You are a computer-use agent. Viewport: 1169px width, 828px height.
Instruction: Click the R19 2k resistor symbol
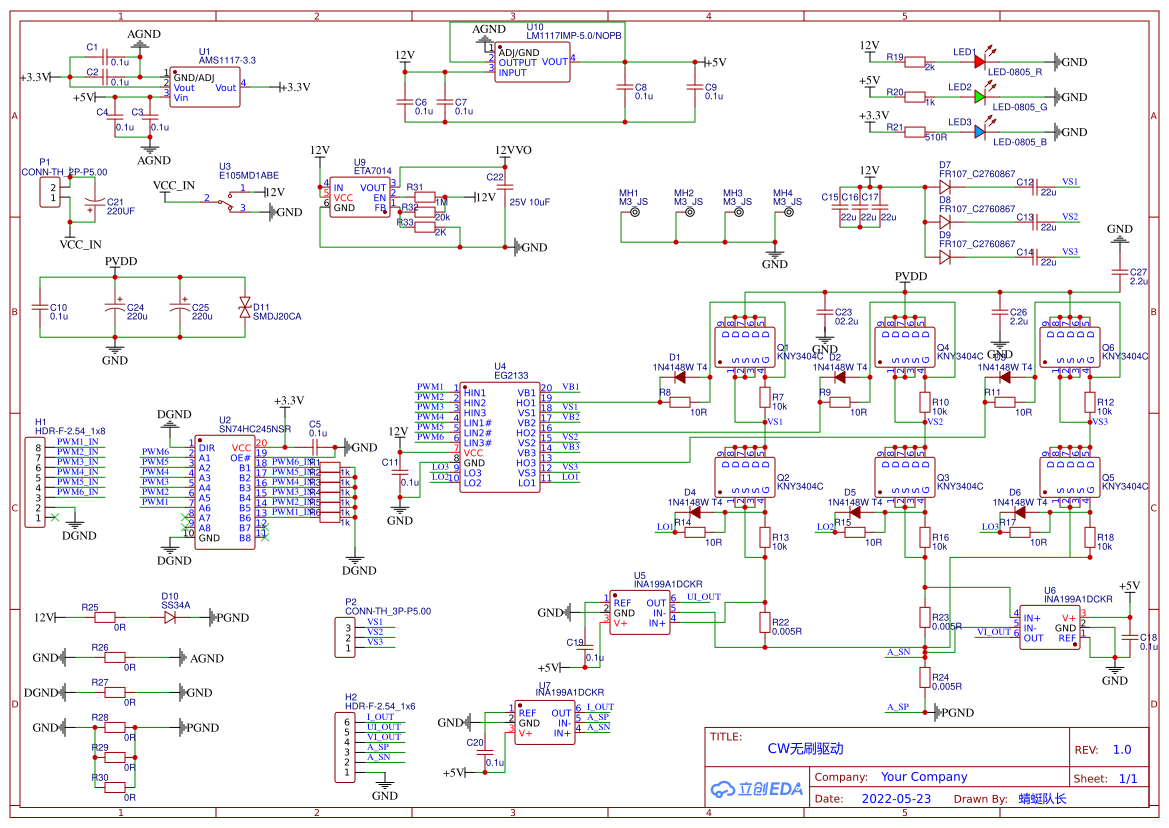point(915,62)
